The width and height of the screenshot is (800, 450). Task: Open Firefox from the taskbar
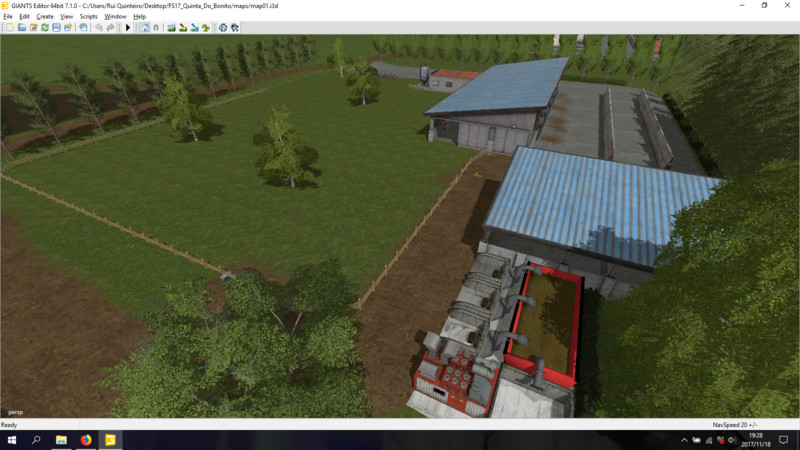click(x=85, y=440)
